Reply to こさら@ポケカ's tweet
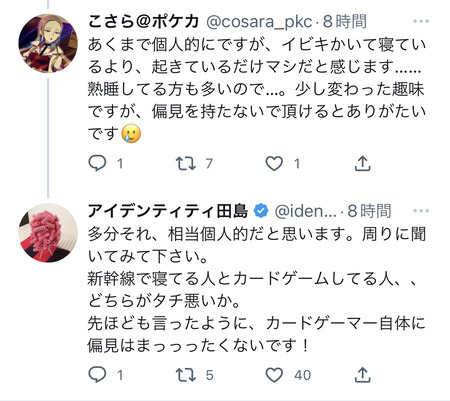Screen dimensions: 450x401 click(97, 163)
